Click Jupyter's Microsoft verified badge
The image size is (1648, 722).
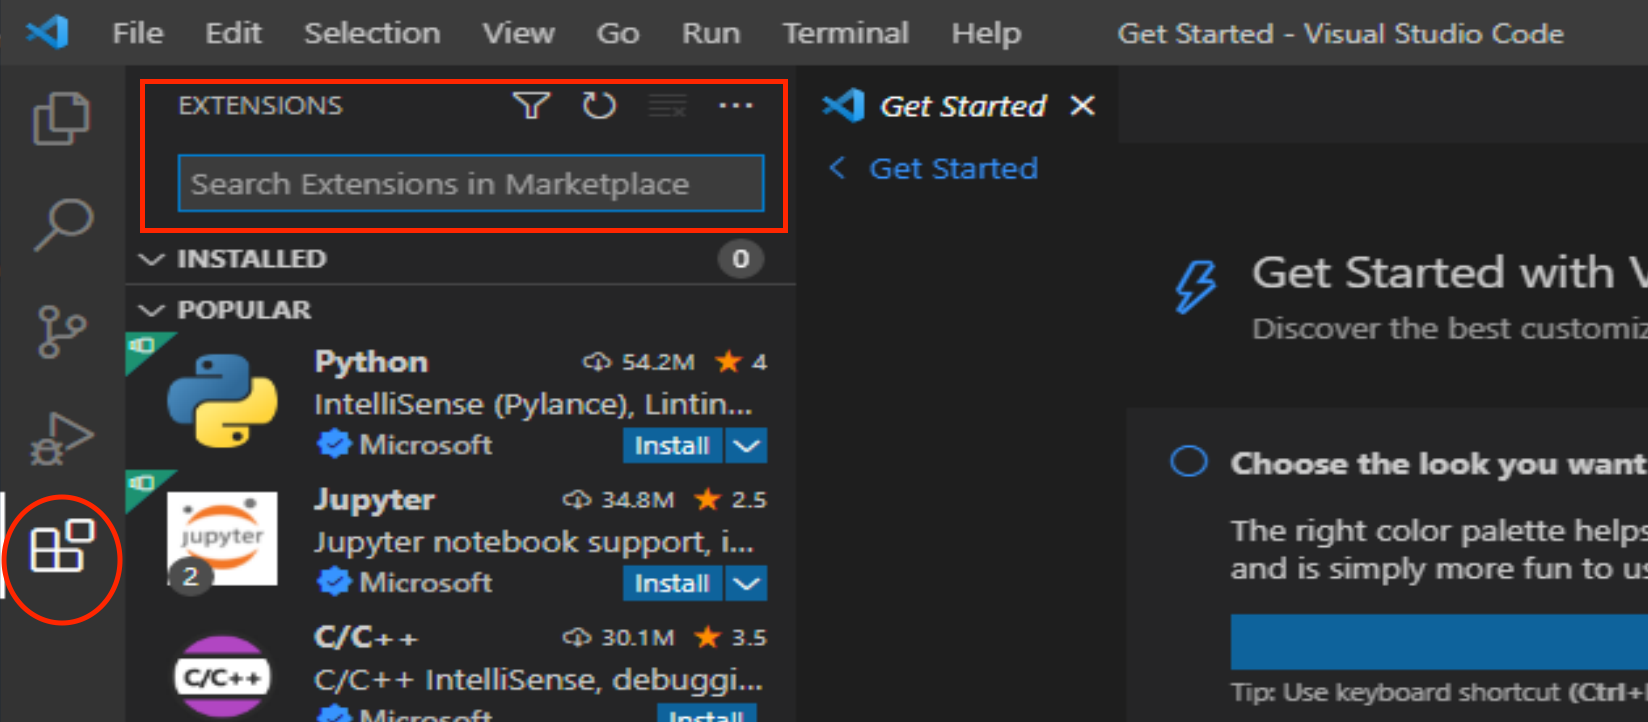coord(333,581)
